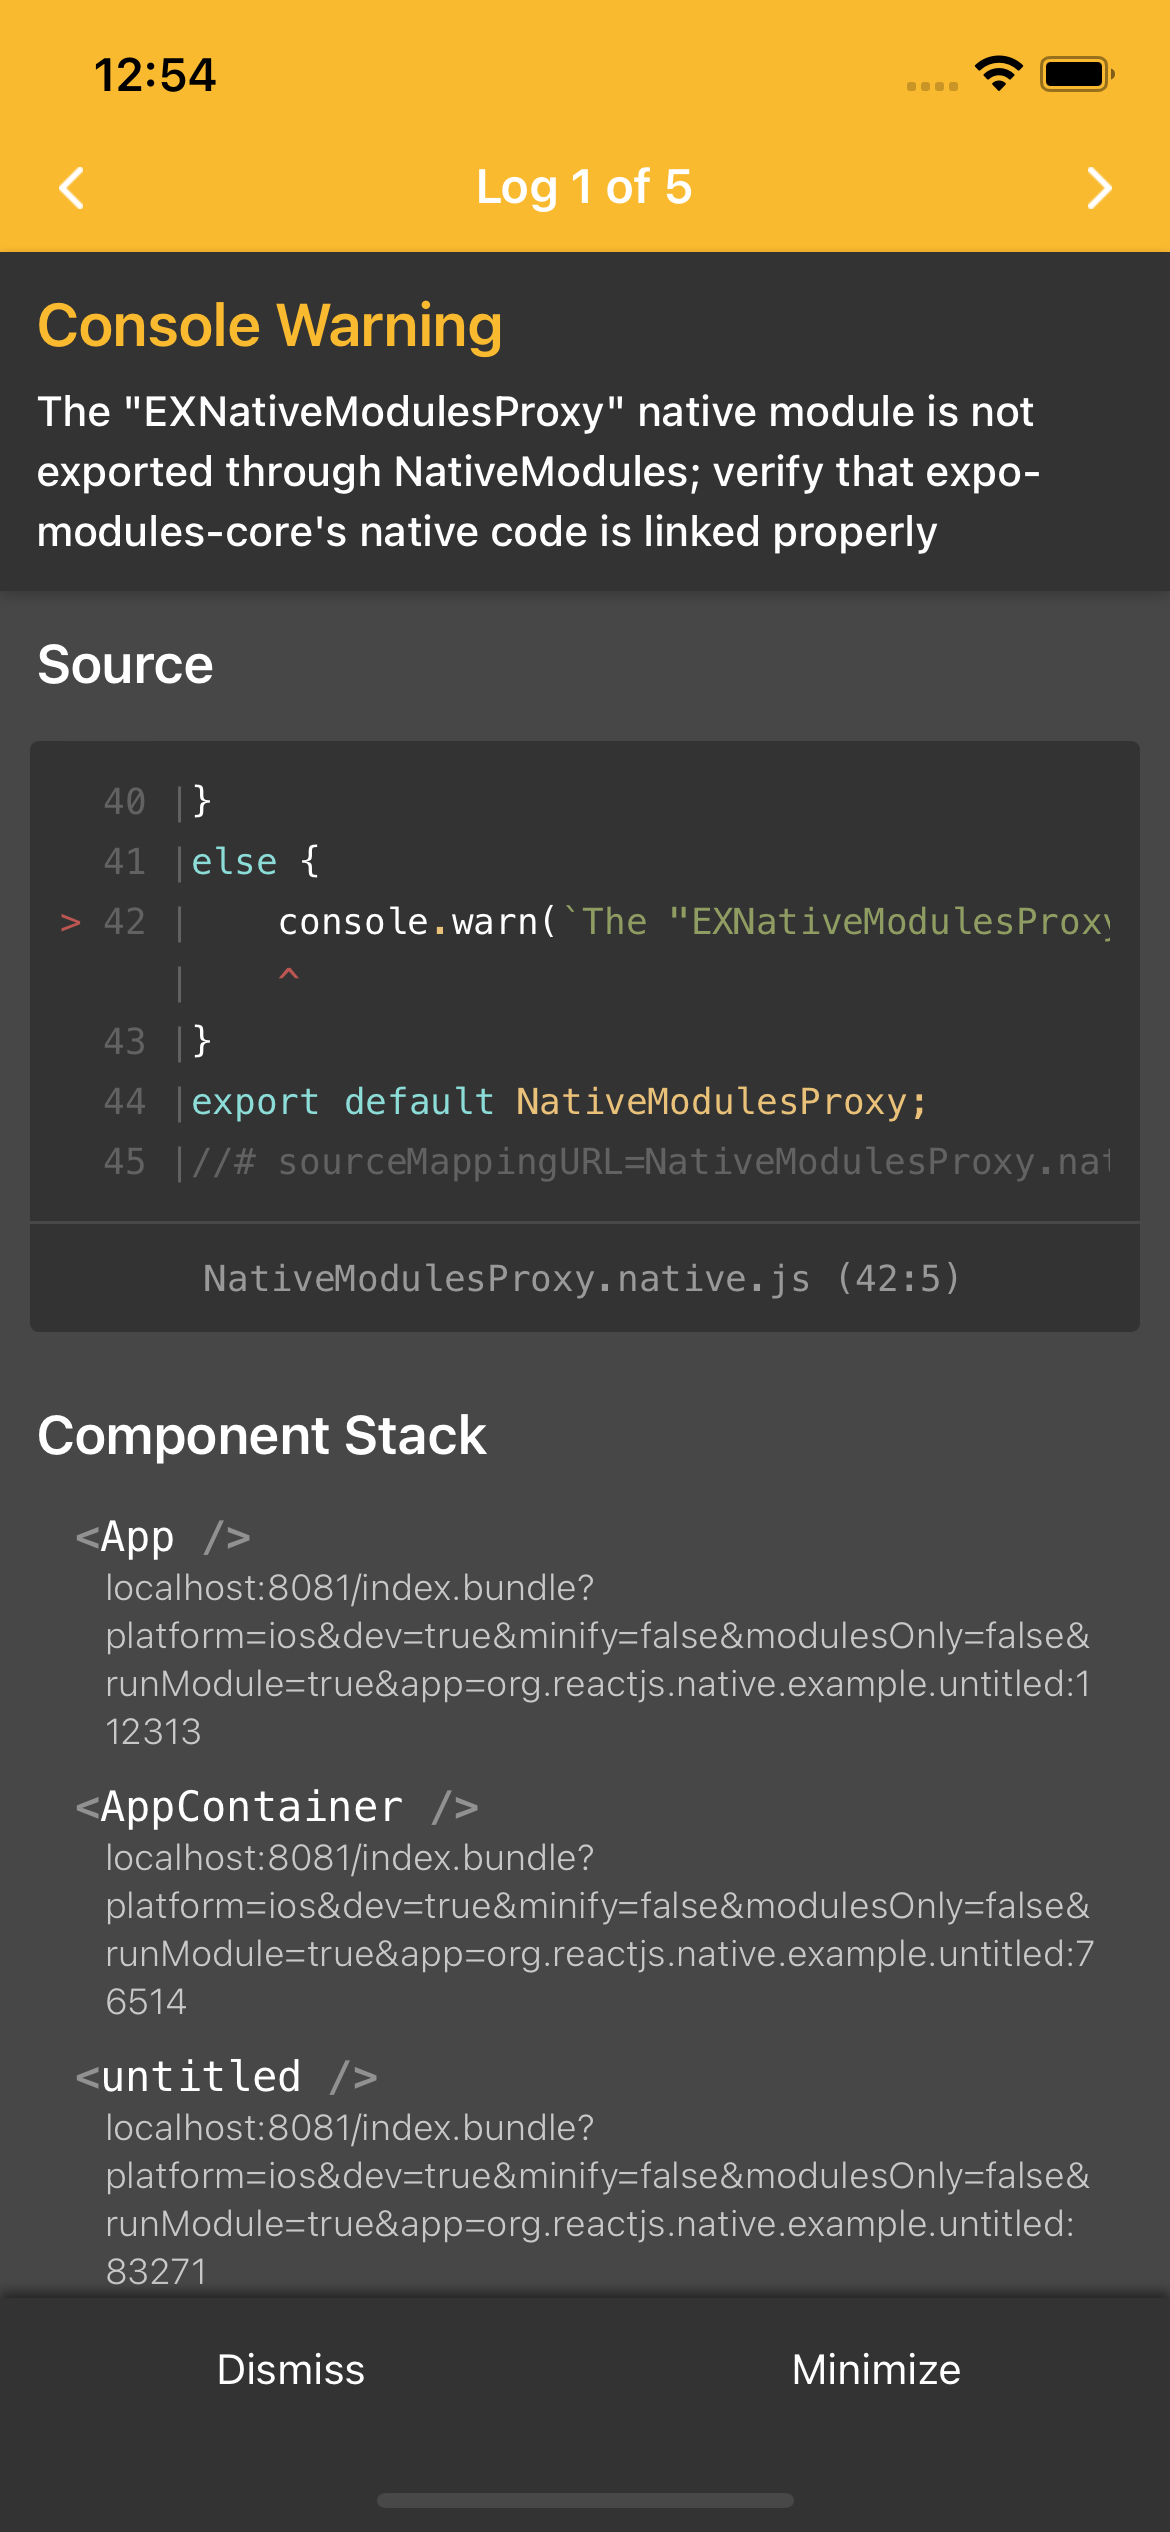This screenshot has width=1170, height=2532.
Task: Tap the Component Stack section heading
Action: point(262,1436)
